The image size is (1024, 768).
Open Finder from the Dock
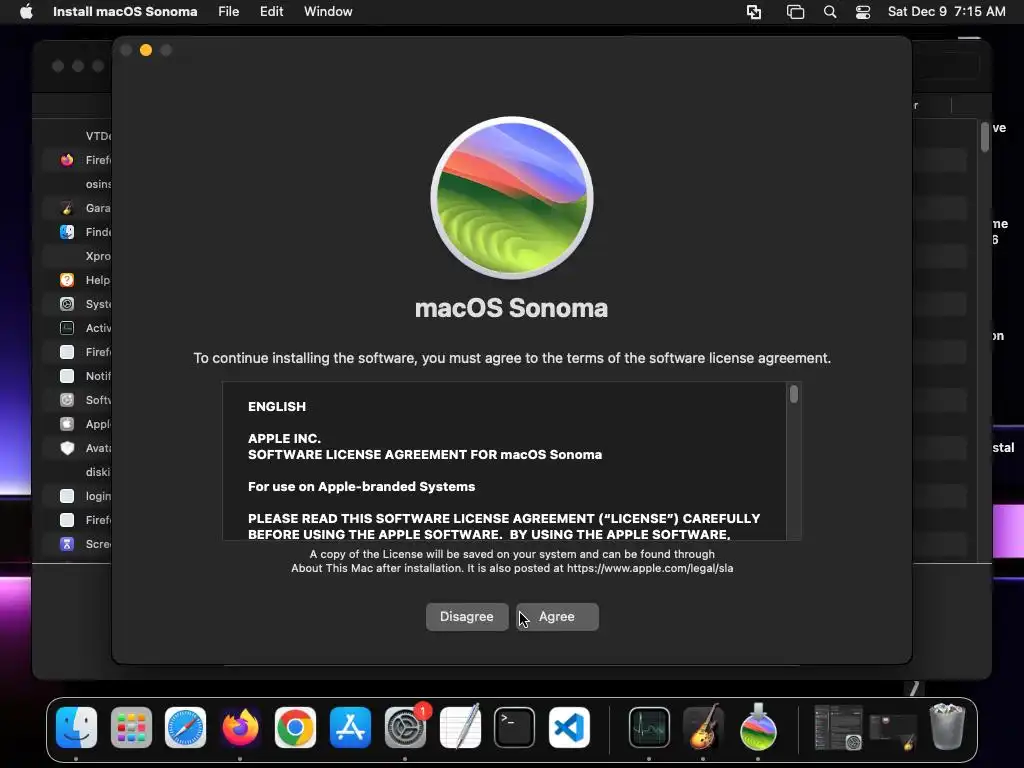[76, 727]
